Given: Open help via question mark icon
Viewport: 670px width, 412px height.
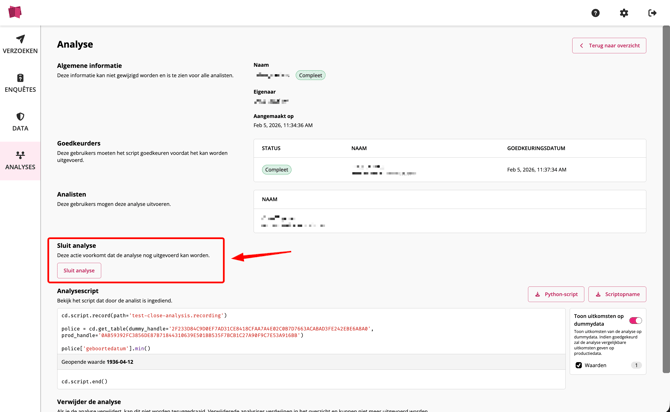Looking at the screenshot, I should [x=595, y=13].
